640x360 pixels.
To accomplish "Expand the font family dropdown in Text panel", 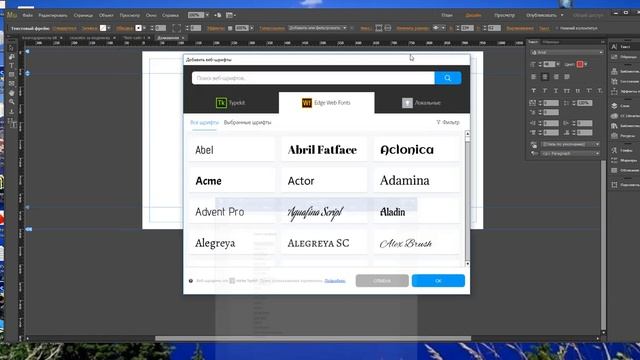I will 601,52.
